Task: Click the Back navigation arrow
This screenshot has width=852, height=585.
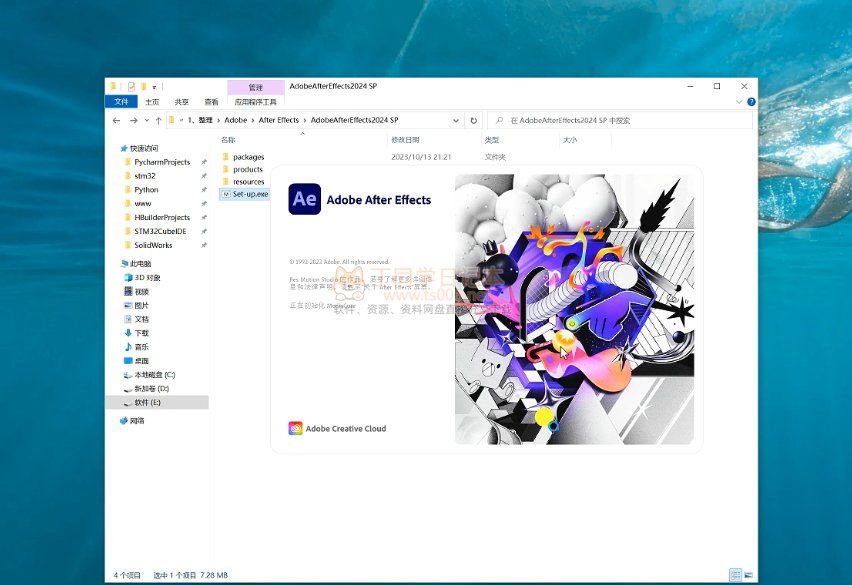Action: tap(117, 120)
